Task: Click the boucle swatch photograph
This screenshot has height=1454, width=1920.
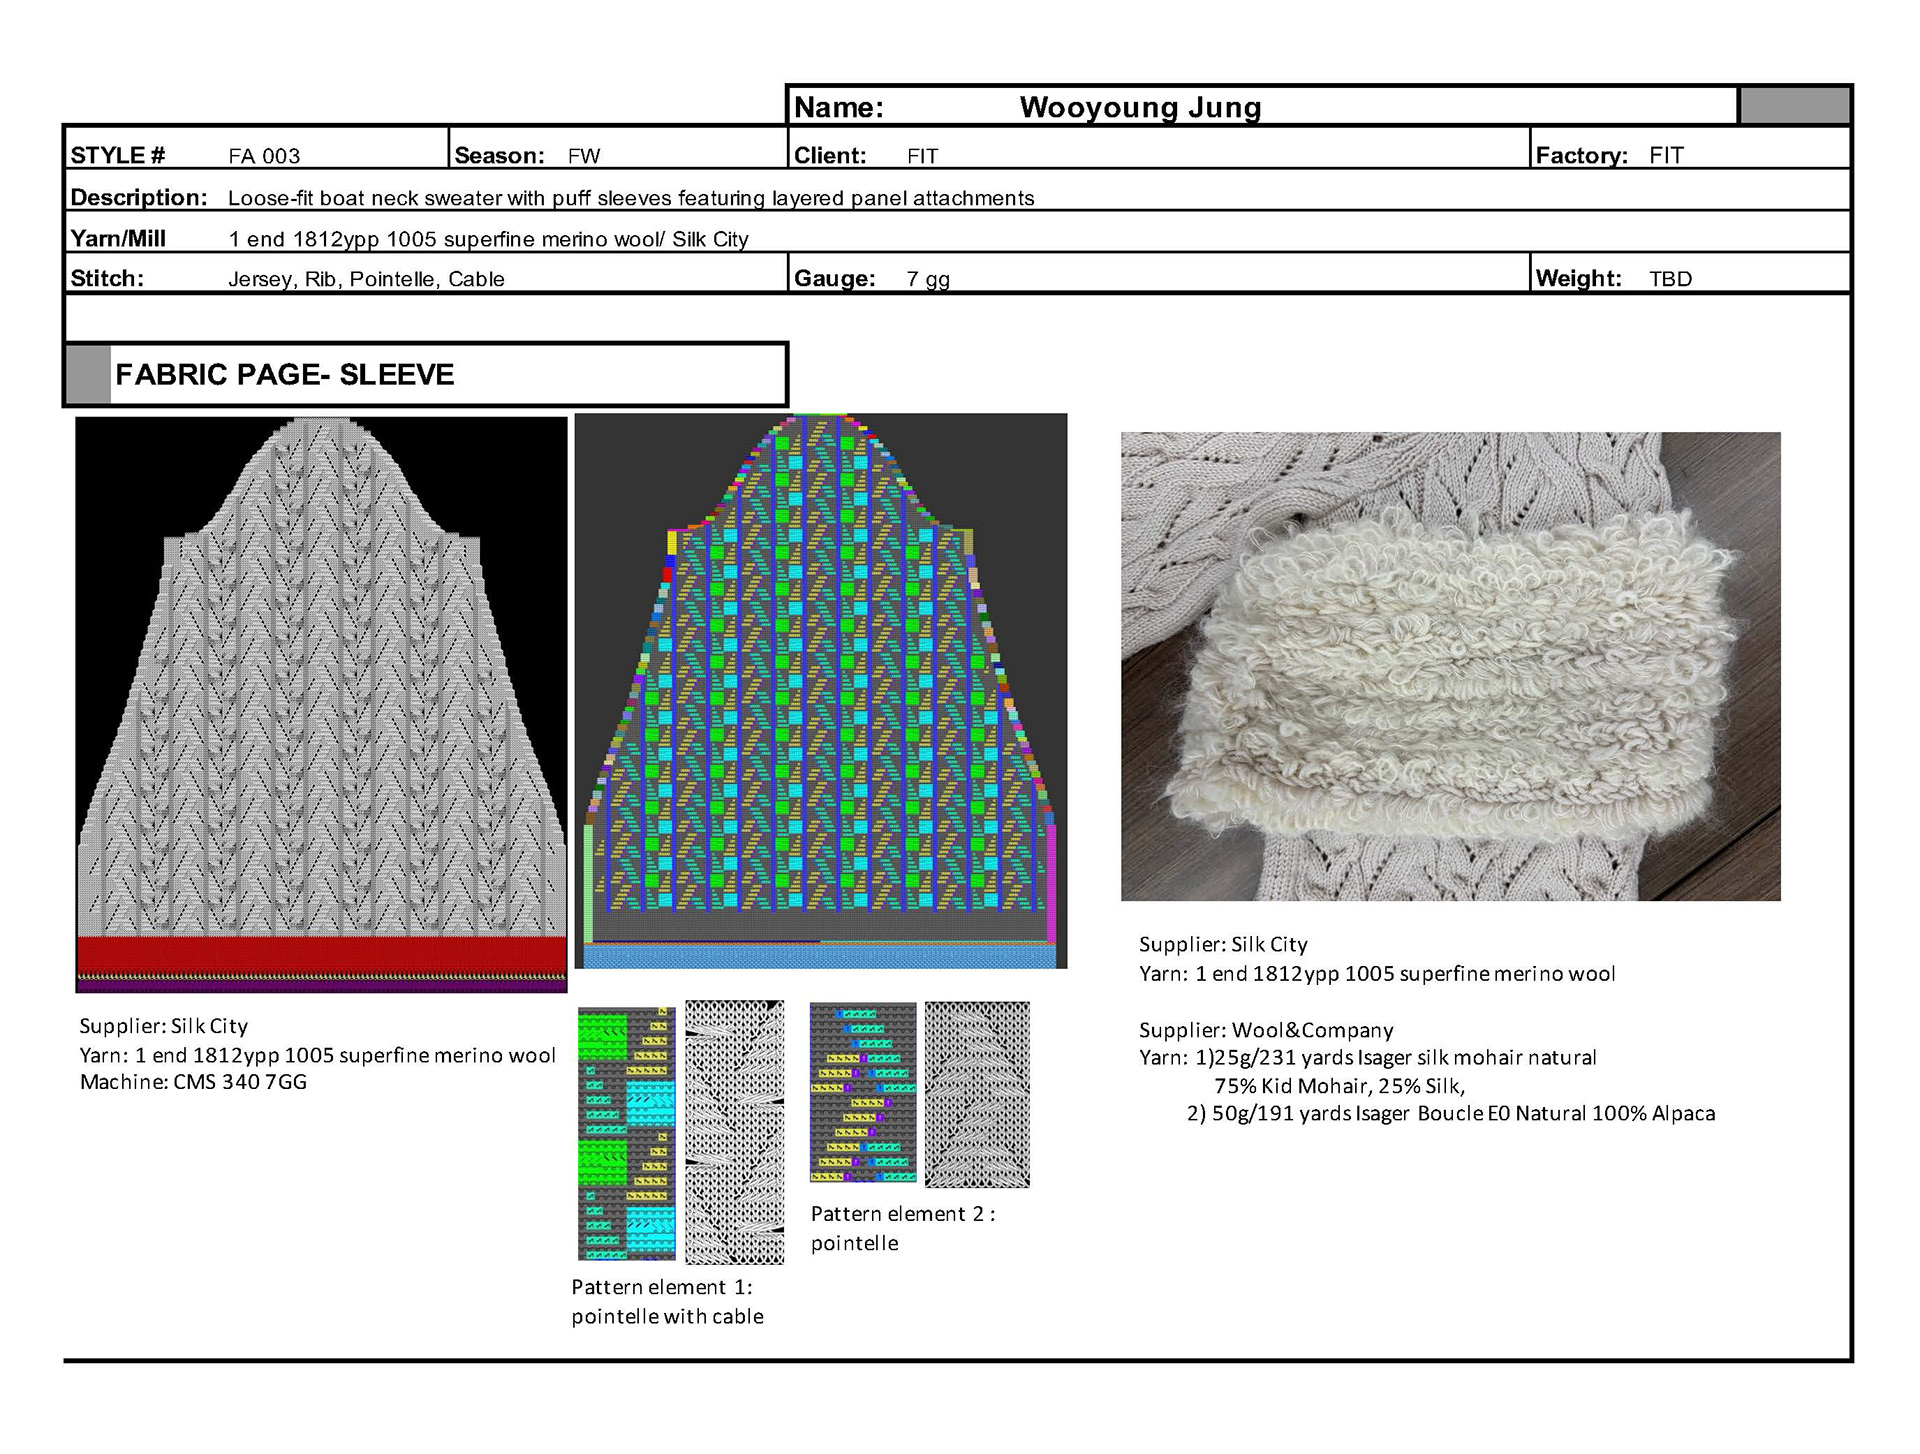Action: click(x=1450, y=666)
